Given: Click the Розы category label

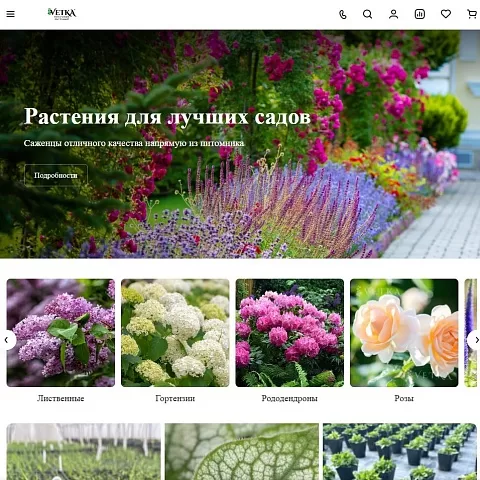Looking at the screenshot, I should 404,398.
